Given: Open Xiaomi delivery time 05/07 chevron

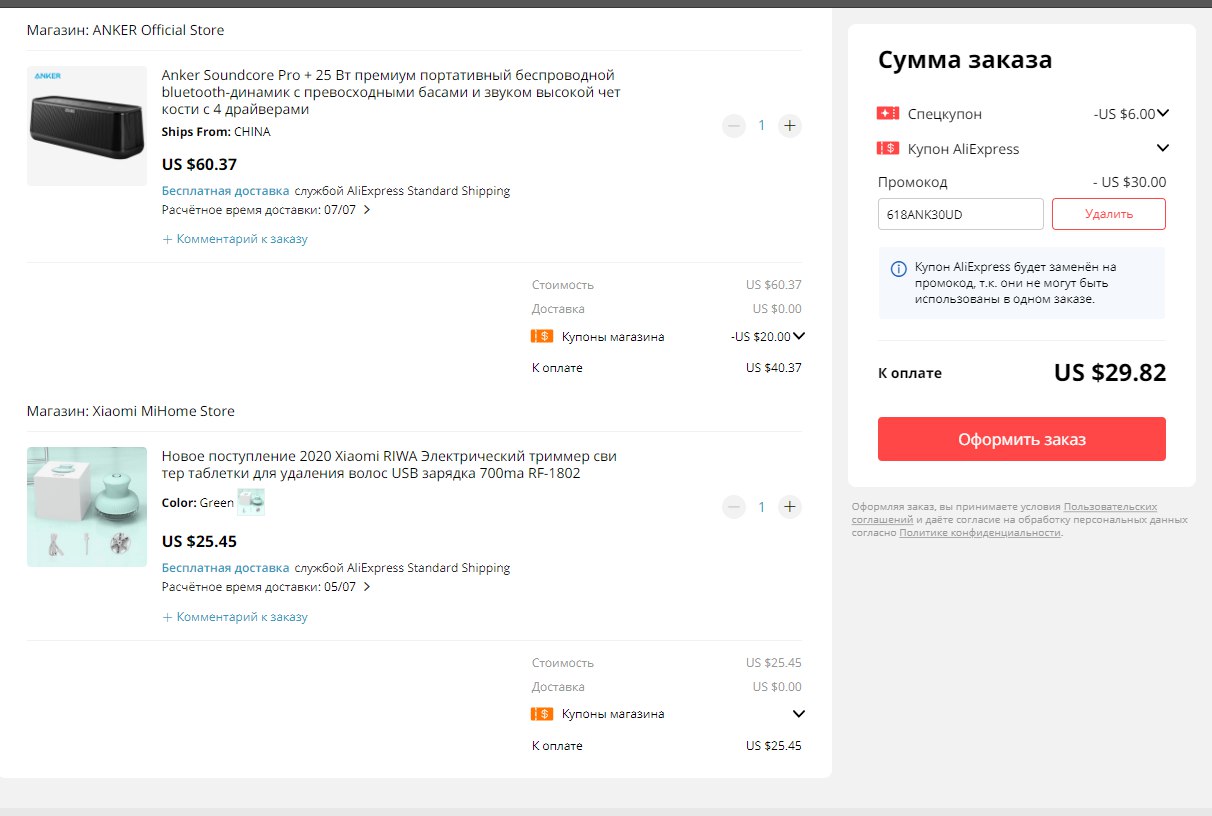Looking at the screenshot, I should coord(367,587).
